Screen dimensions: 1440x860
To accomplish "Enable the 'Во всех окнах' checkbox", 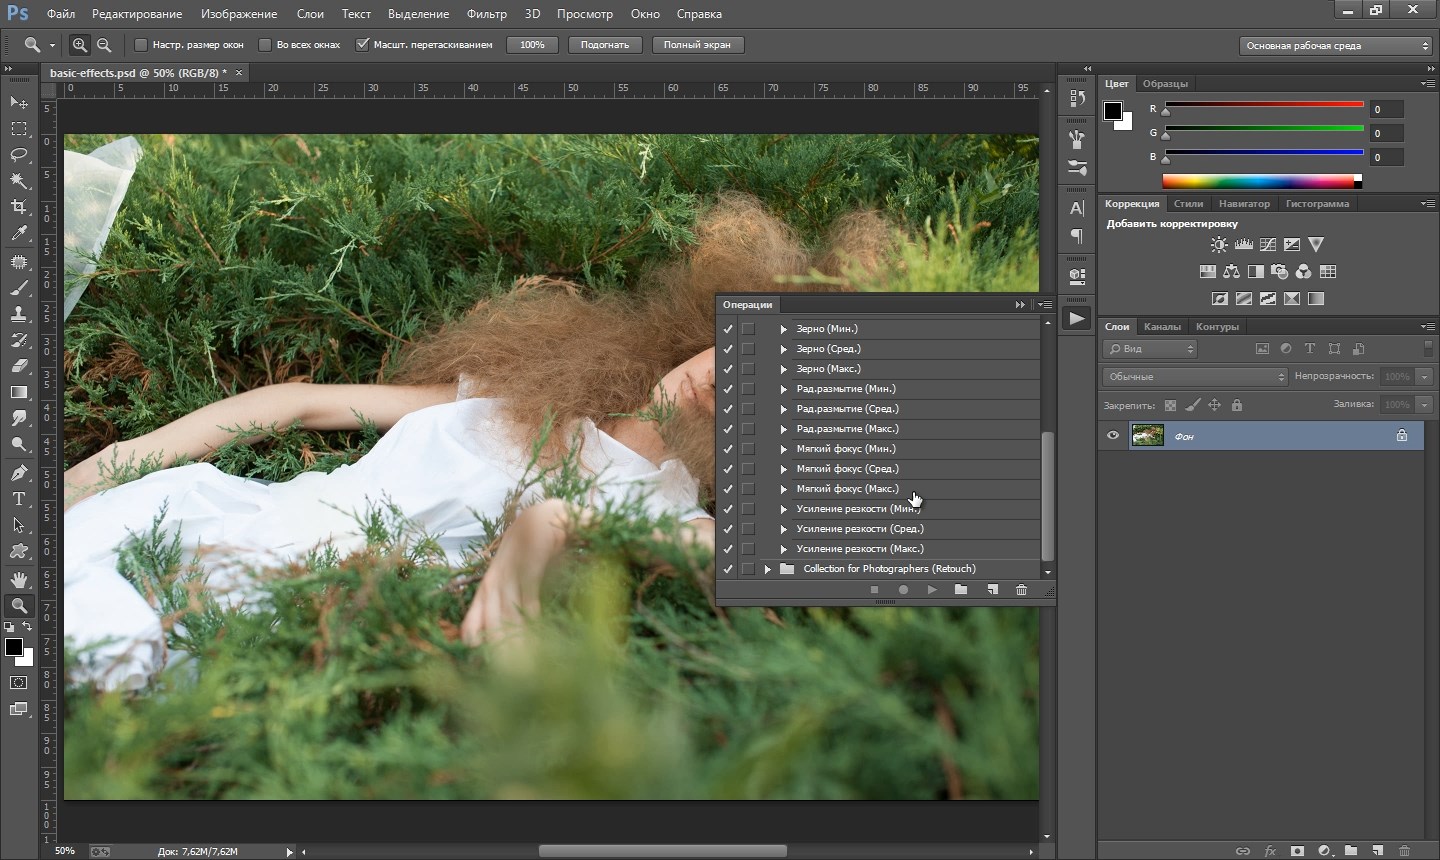I will tap(265, 45).
